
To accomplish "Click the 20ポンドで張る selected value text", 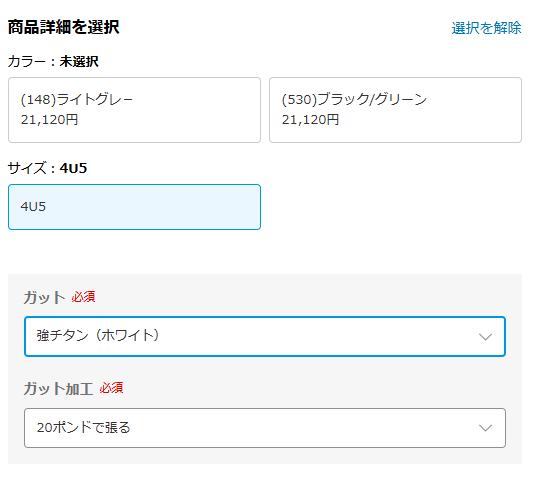I will [84, 427].
